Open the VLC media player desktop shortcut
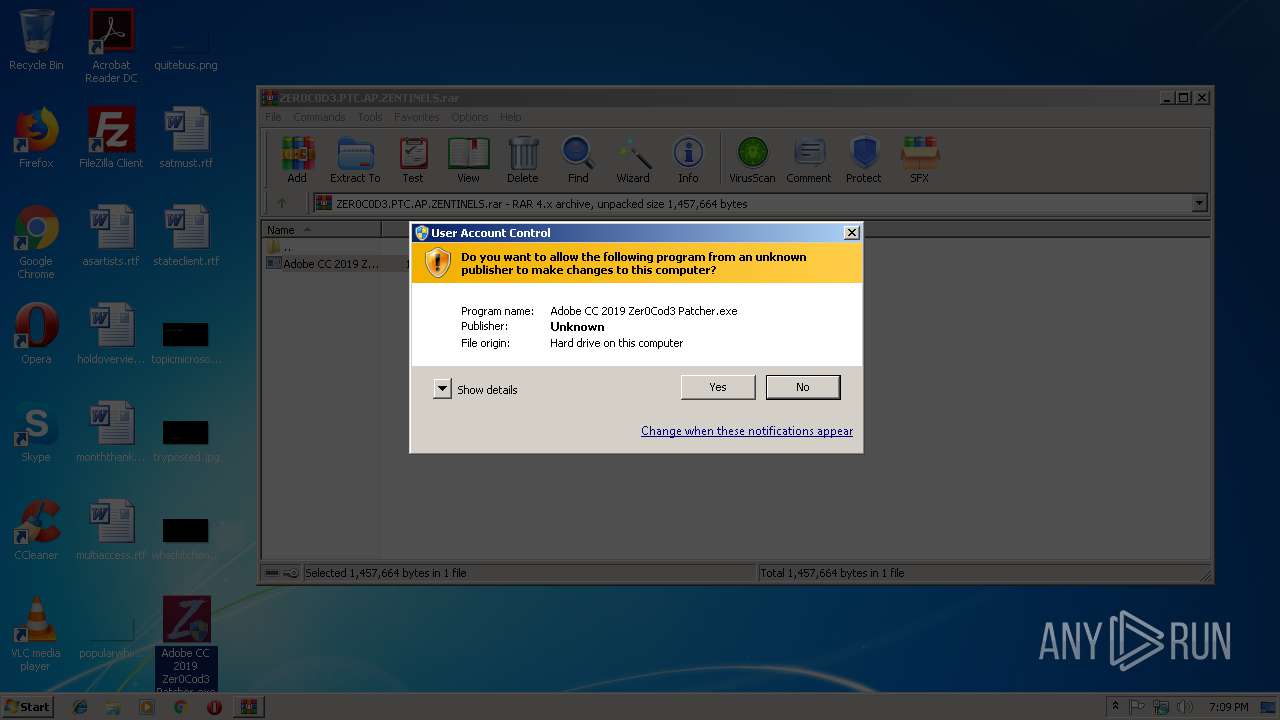The height and width of the screenshot is (720, 1280). point(36,634)
